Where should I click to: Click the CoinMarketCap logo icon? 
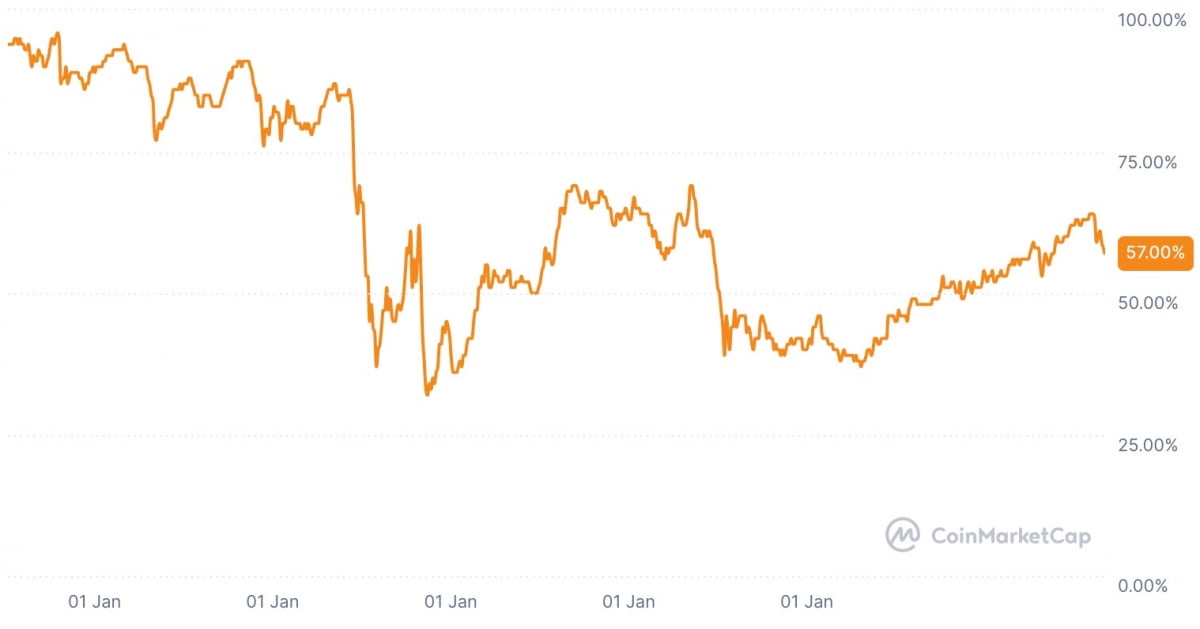coord(902,535)
